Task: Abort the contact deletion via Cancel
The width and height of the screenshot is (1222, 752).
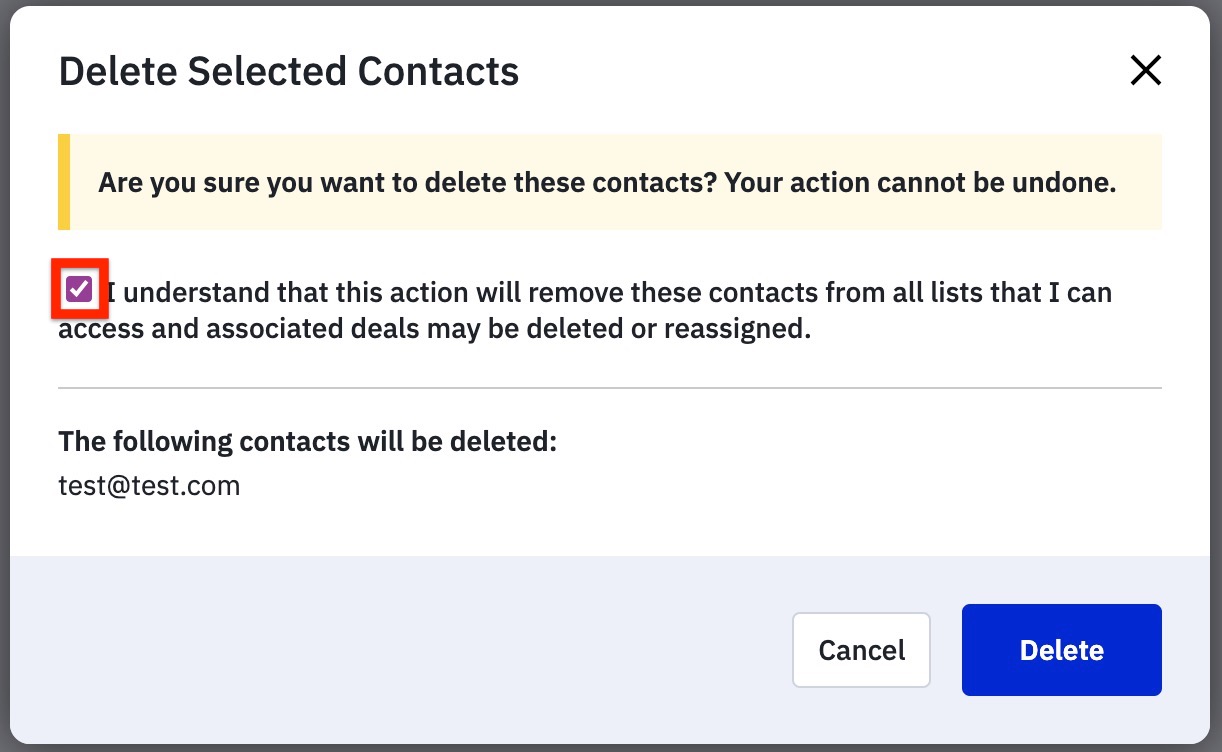Action: pos(861,650)
